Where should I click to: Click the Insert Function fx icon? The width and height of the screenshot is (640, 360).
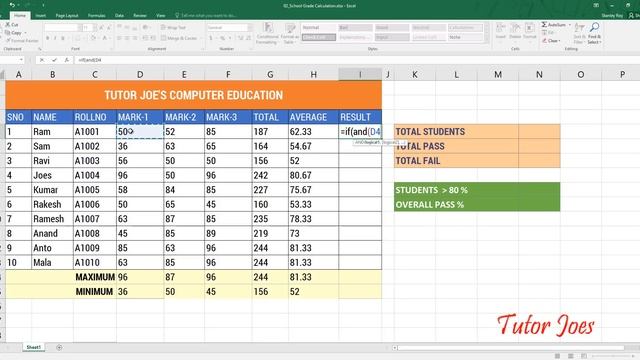67,60
